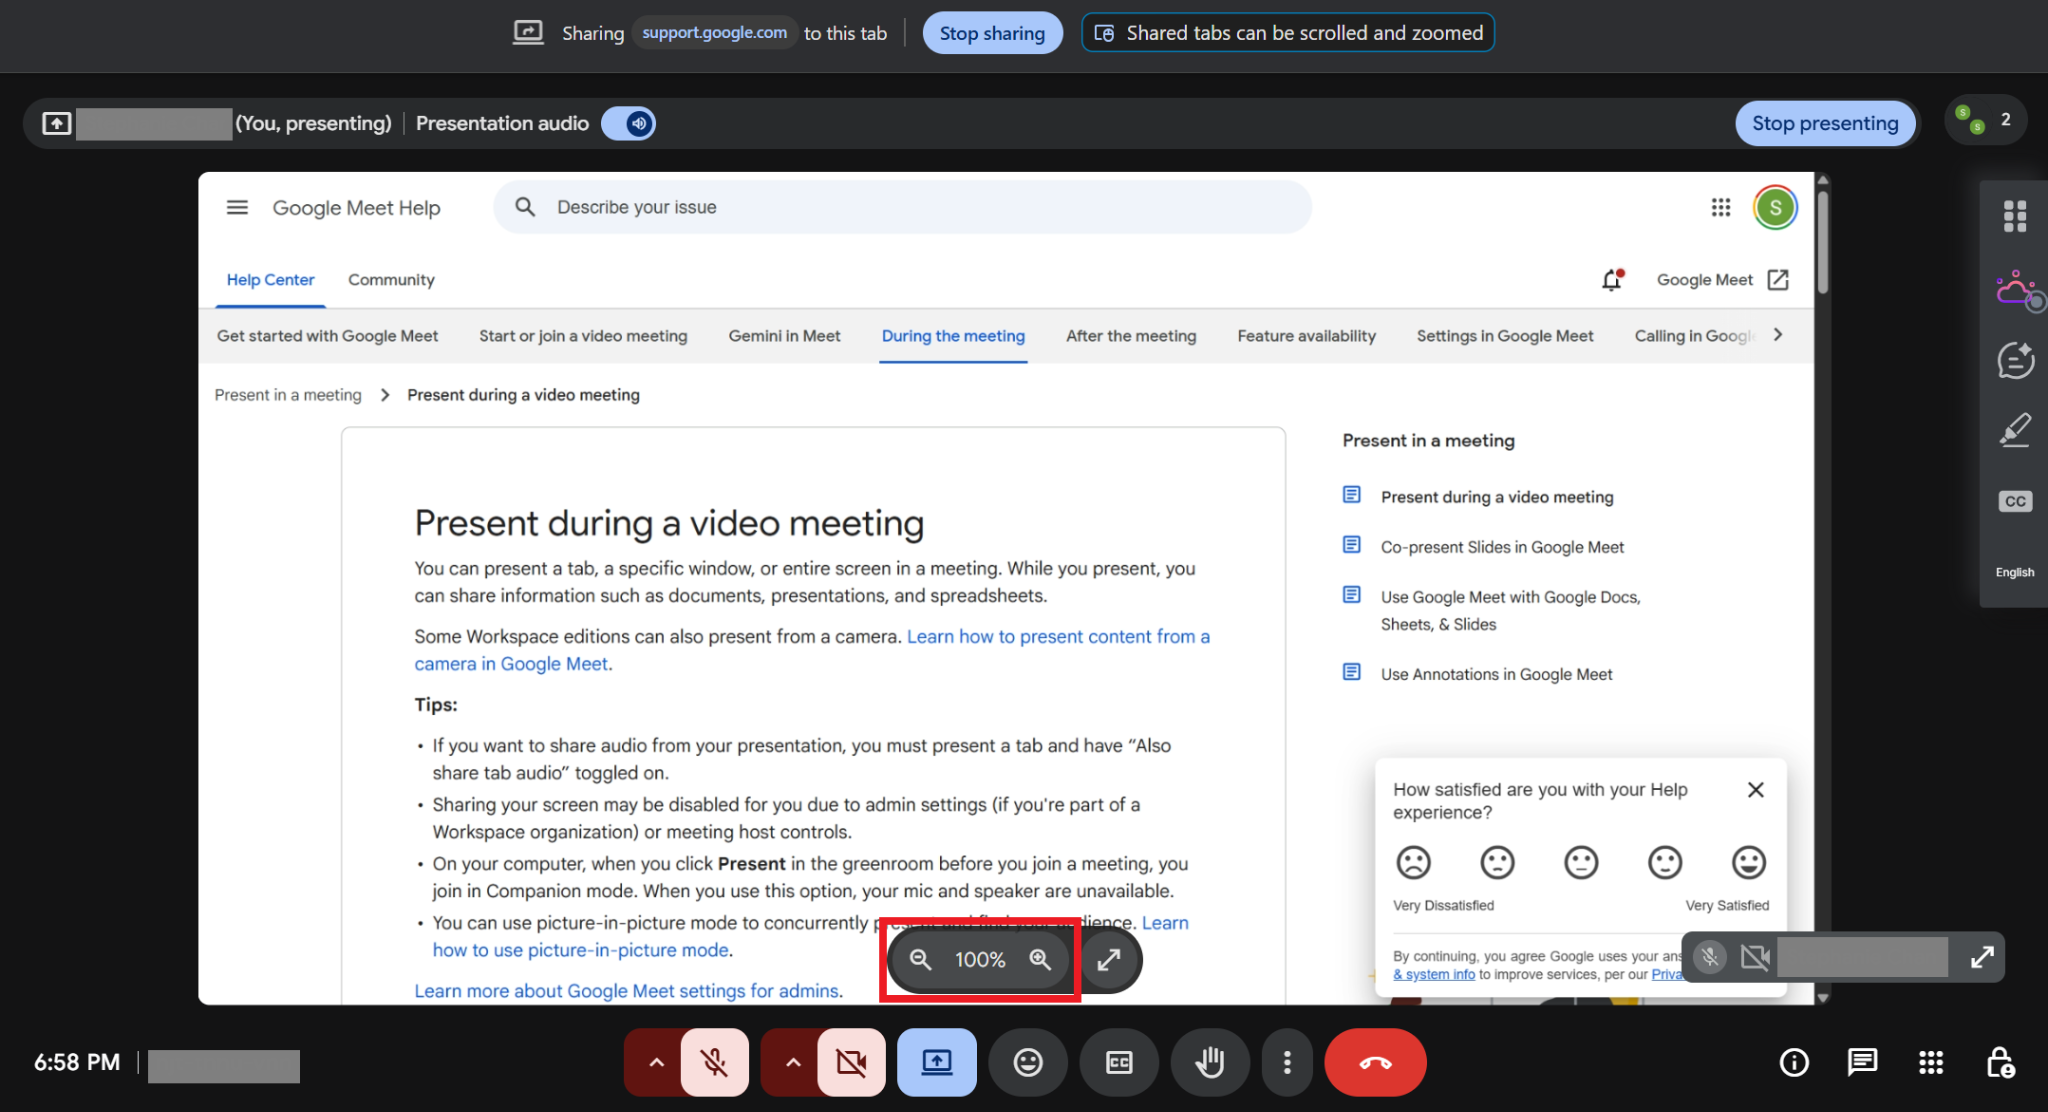
Task: Open Gemini in Meet tab
Action: pos(784,336)
